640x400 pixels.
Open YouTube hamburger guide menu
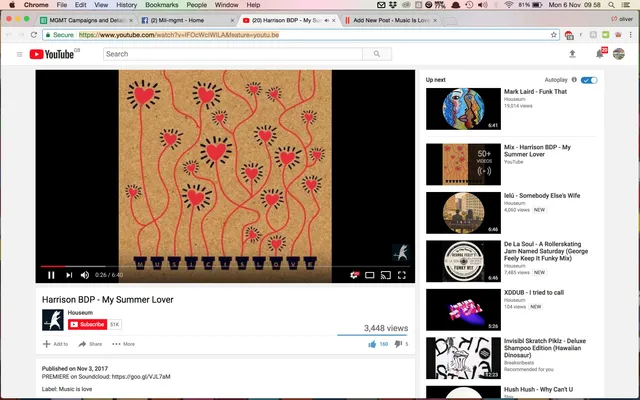pos(19,54)
